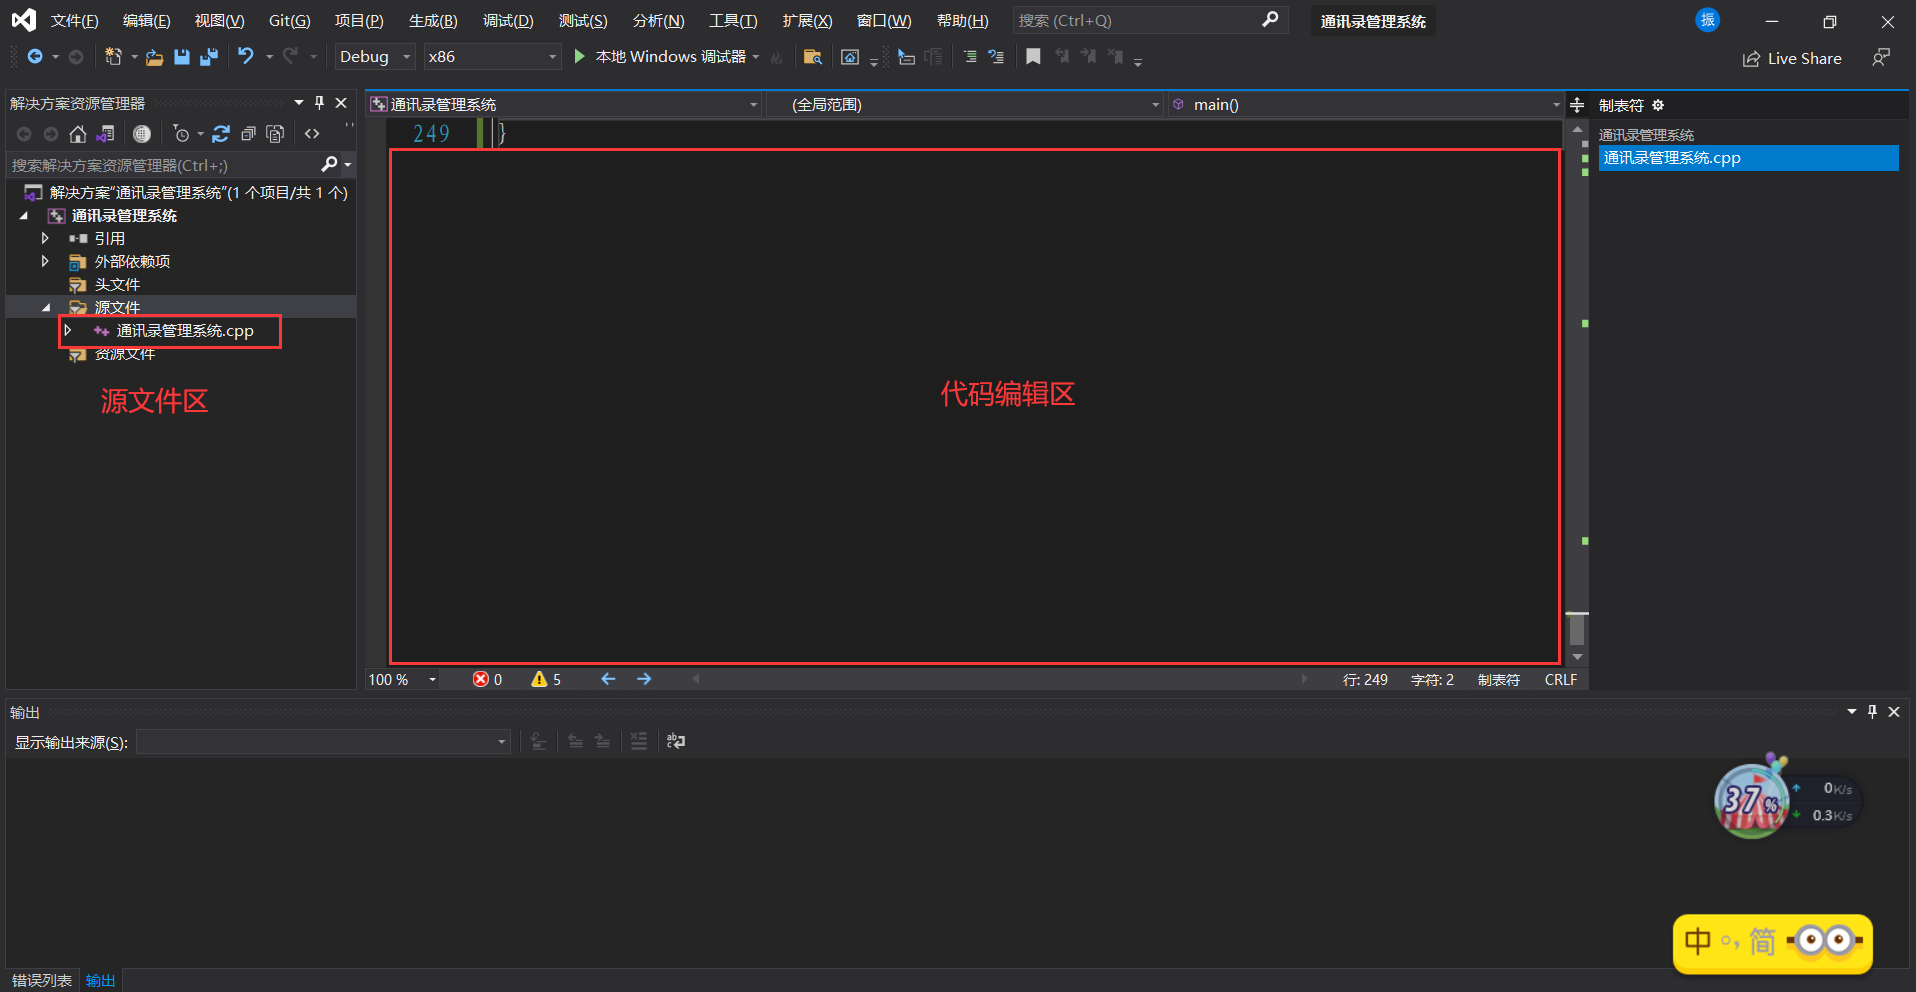Open the project scope dropdown 通讯录管理系统
The width and height of the screenshot is (1916, 992).
point(564,105)
